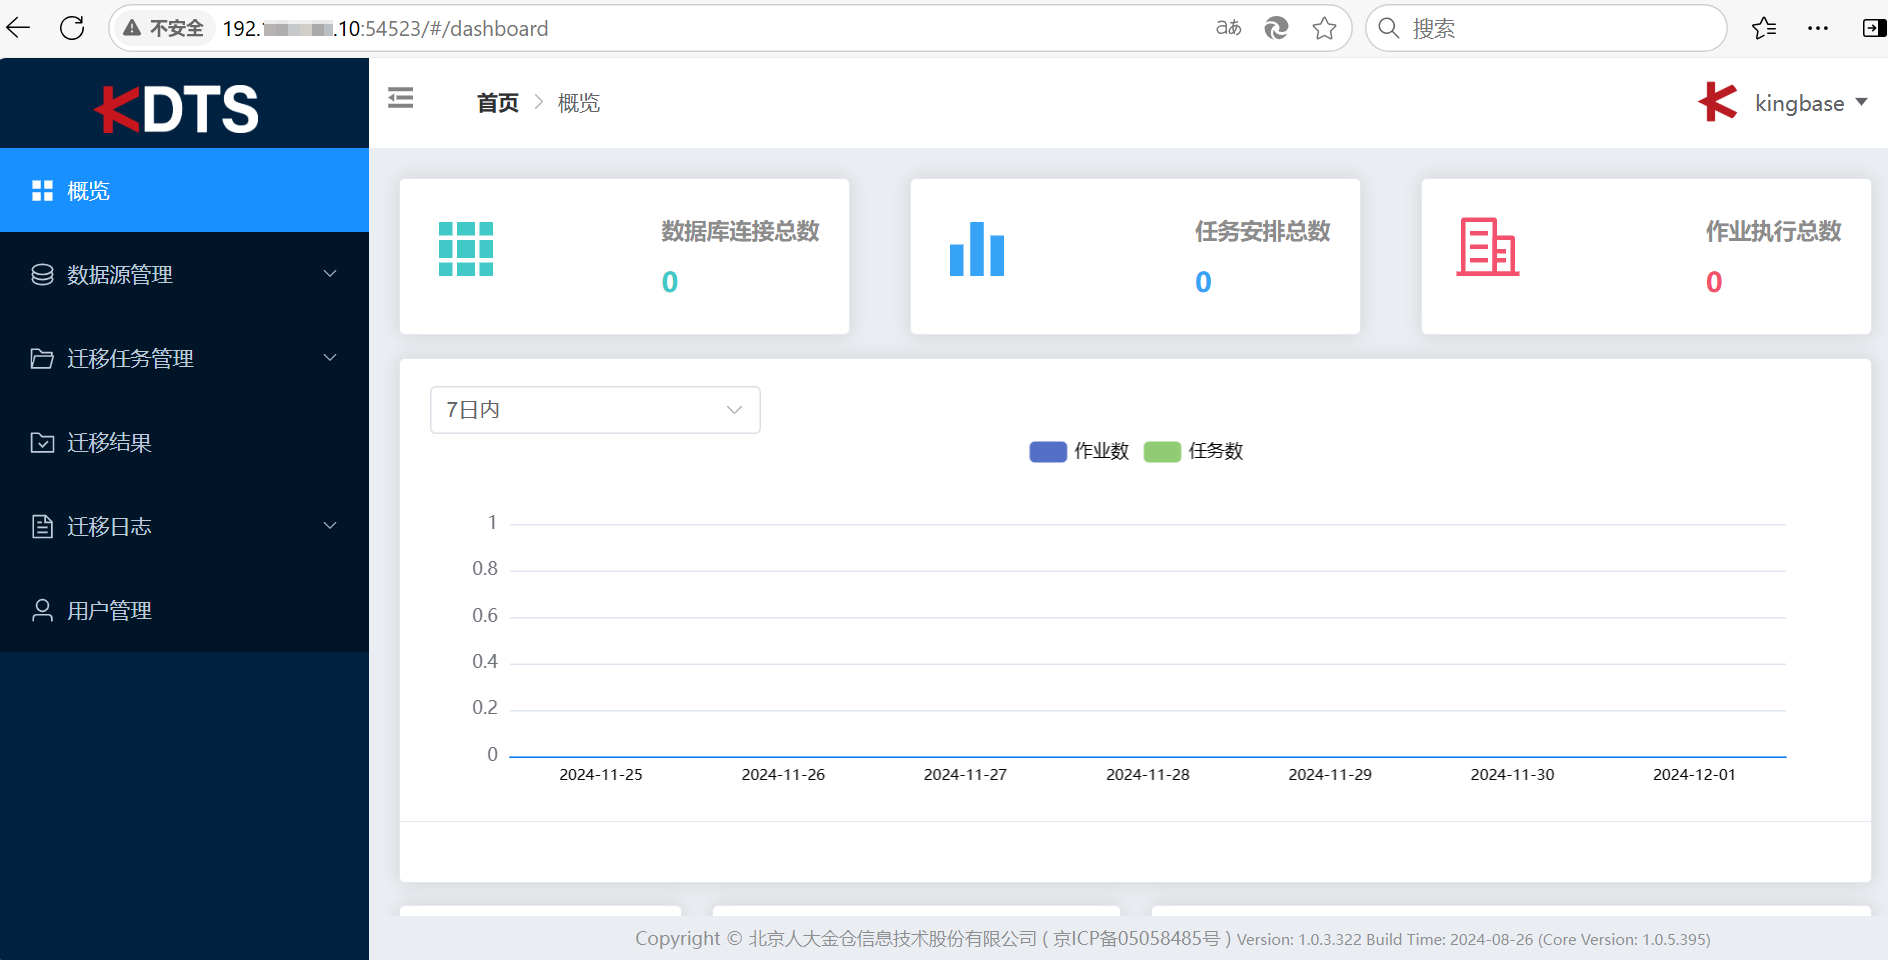Click the red building icon for 作业执行总数

[x=1488, y=247]
